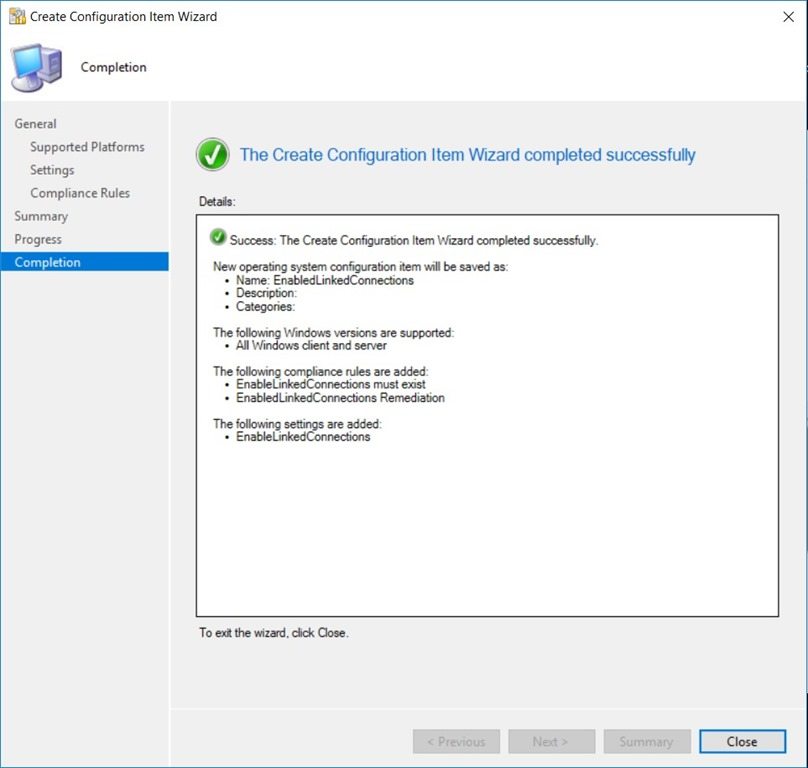
Task: Click the 'Details:' label
Action: click(217, 202)
